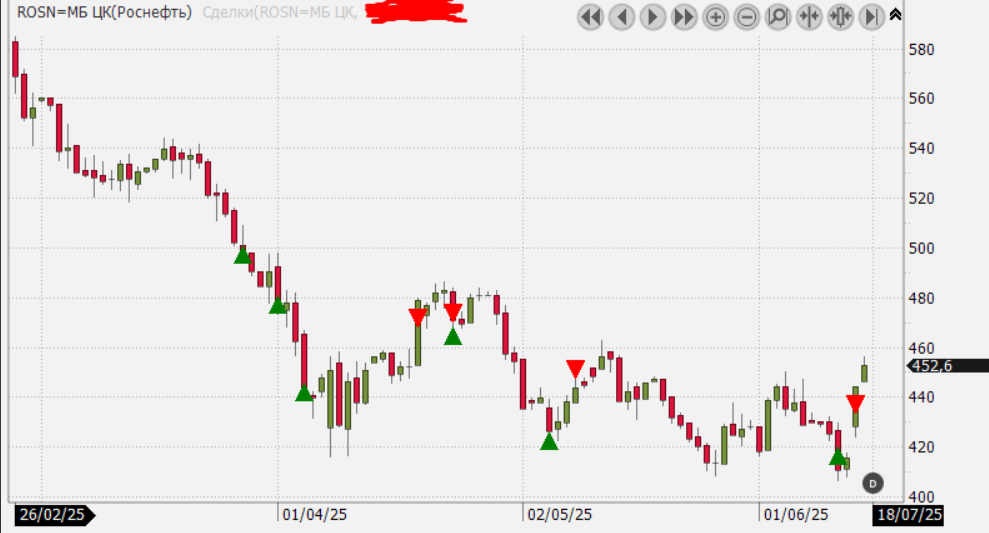Screen dimensions: 989x533
Task: Click the 560 price axis label
Action: (x=921, y=98)
